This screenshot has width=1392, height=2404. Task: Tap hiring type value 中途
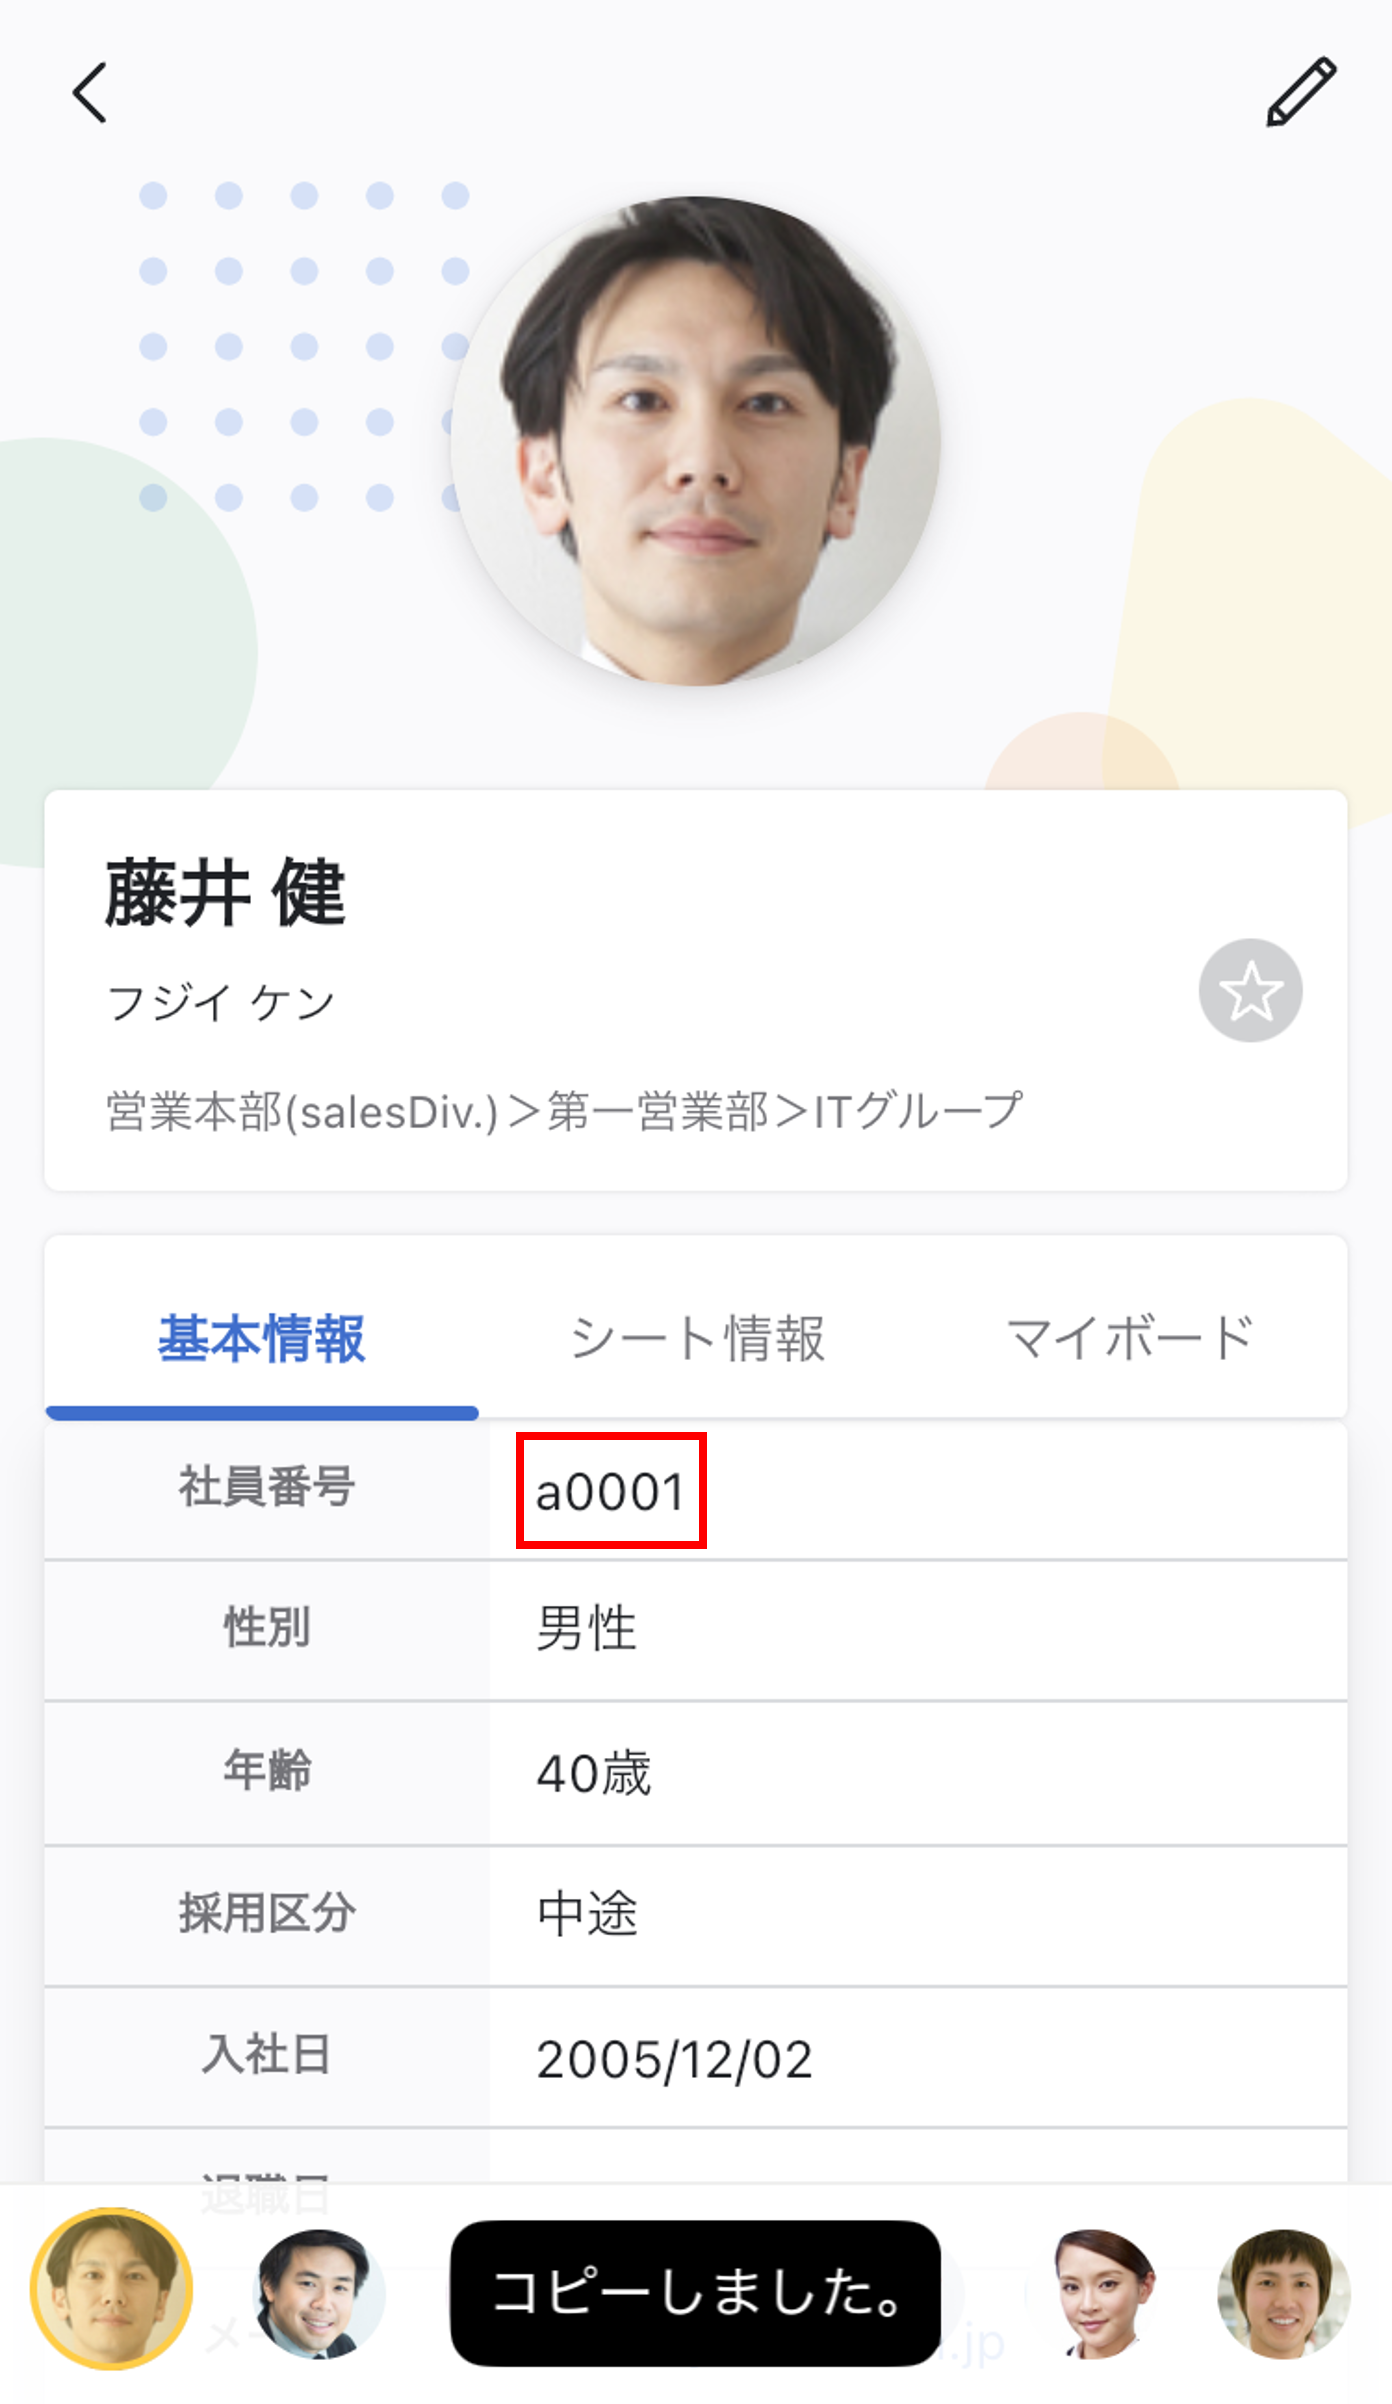click(588, 1914)
